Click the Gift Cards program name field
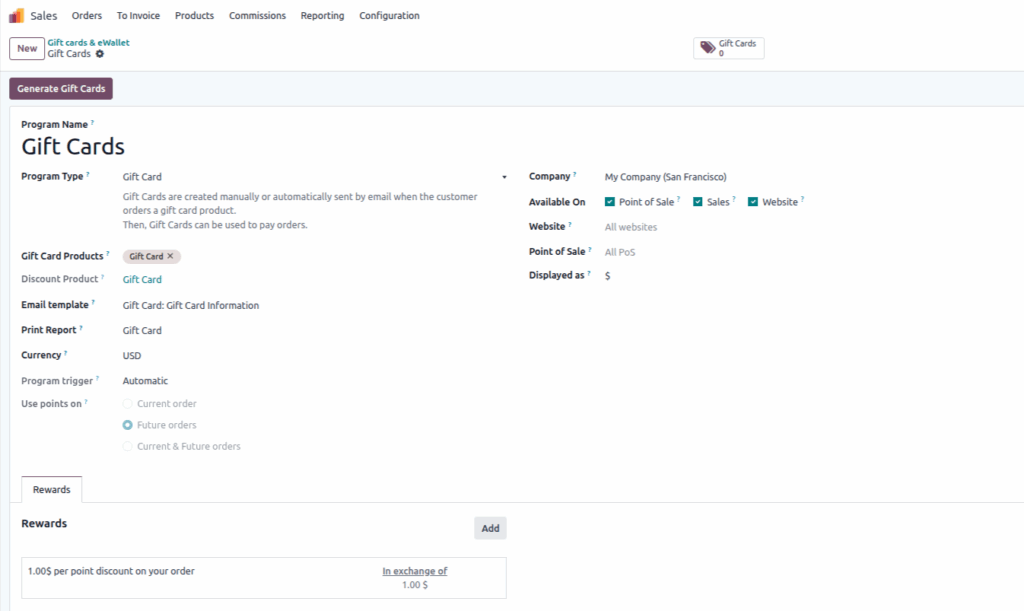 (x=72, y=147)
